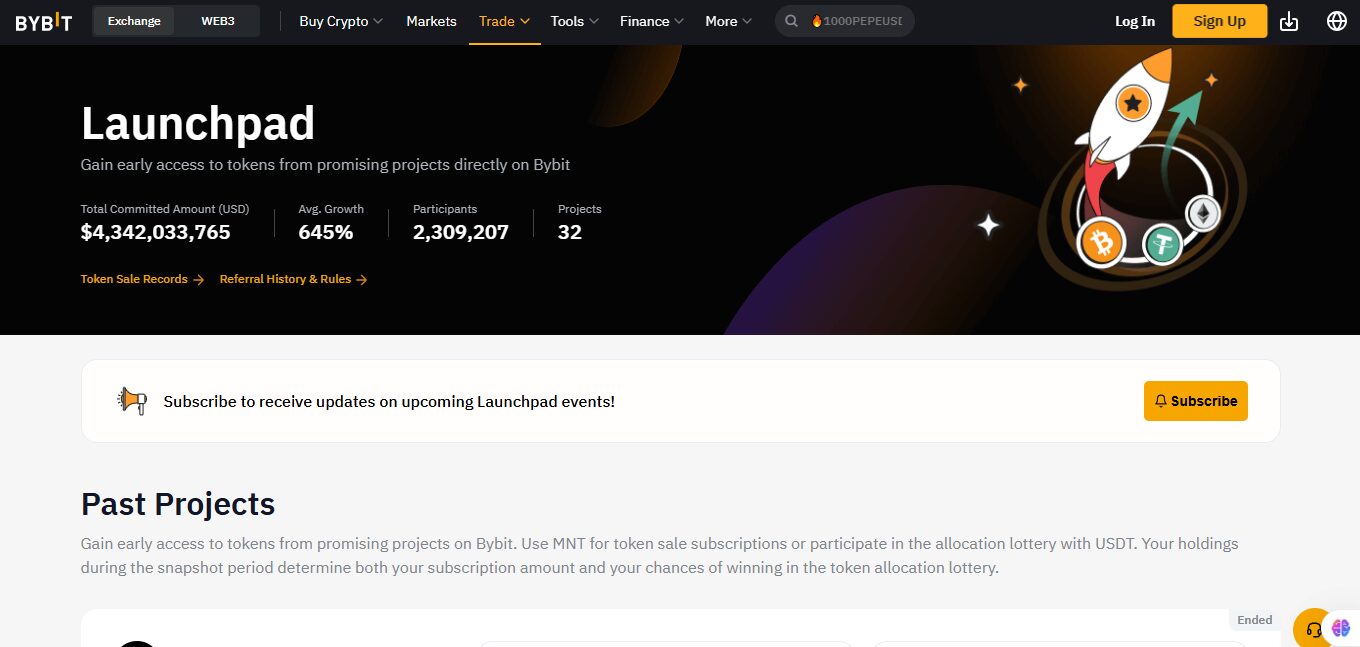Viewport: 1360px width, 647px height.
Task: Click the search input field
Action: pyautogui.click(x=860, y=21)
